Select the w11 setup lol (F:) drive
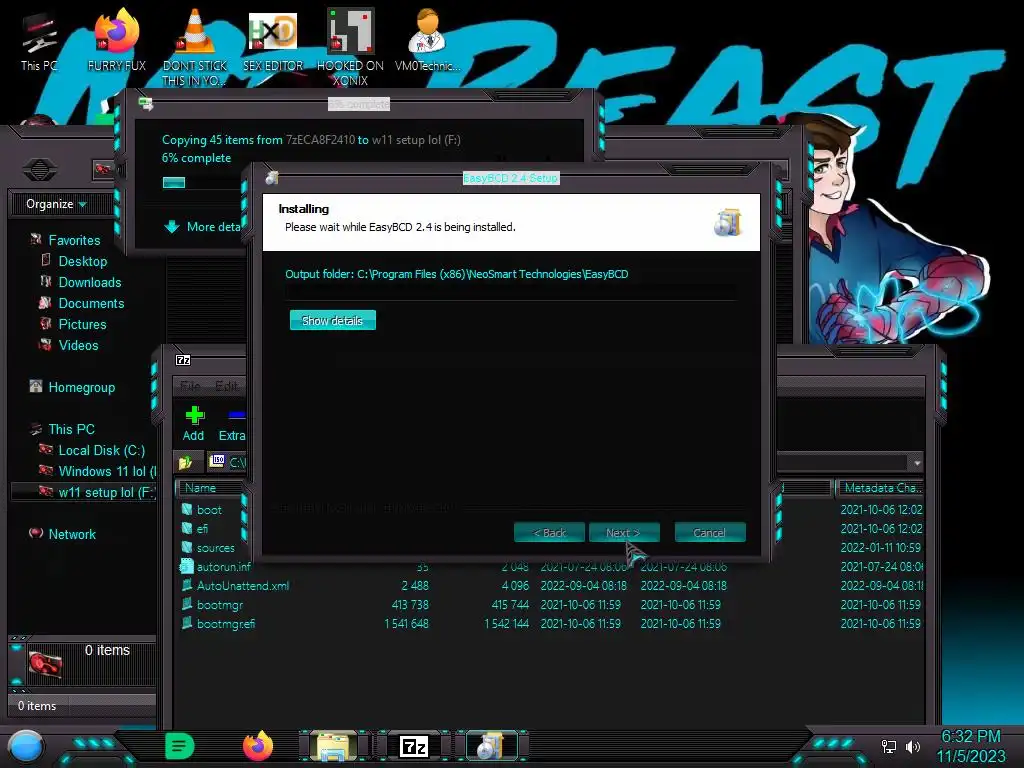This screenshot has height=768, width=1024. point(84,492)
